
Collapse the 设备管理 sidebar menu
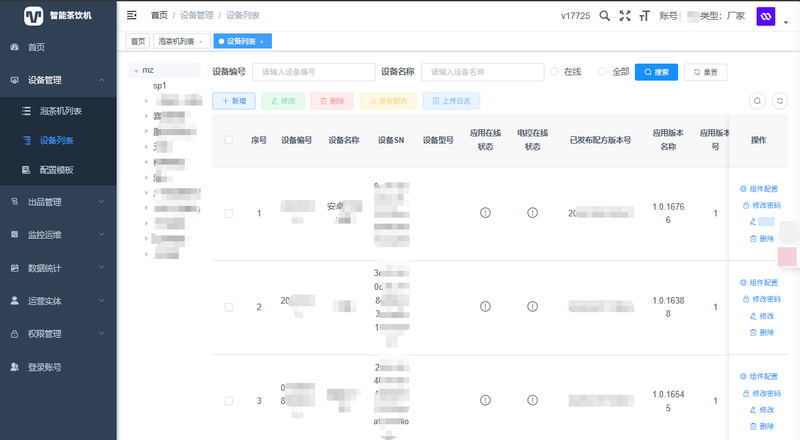(58, 80)
